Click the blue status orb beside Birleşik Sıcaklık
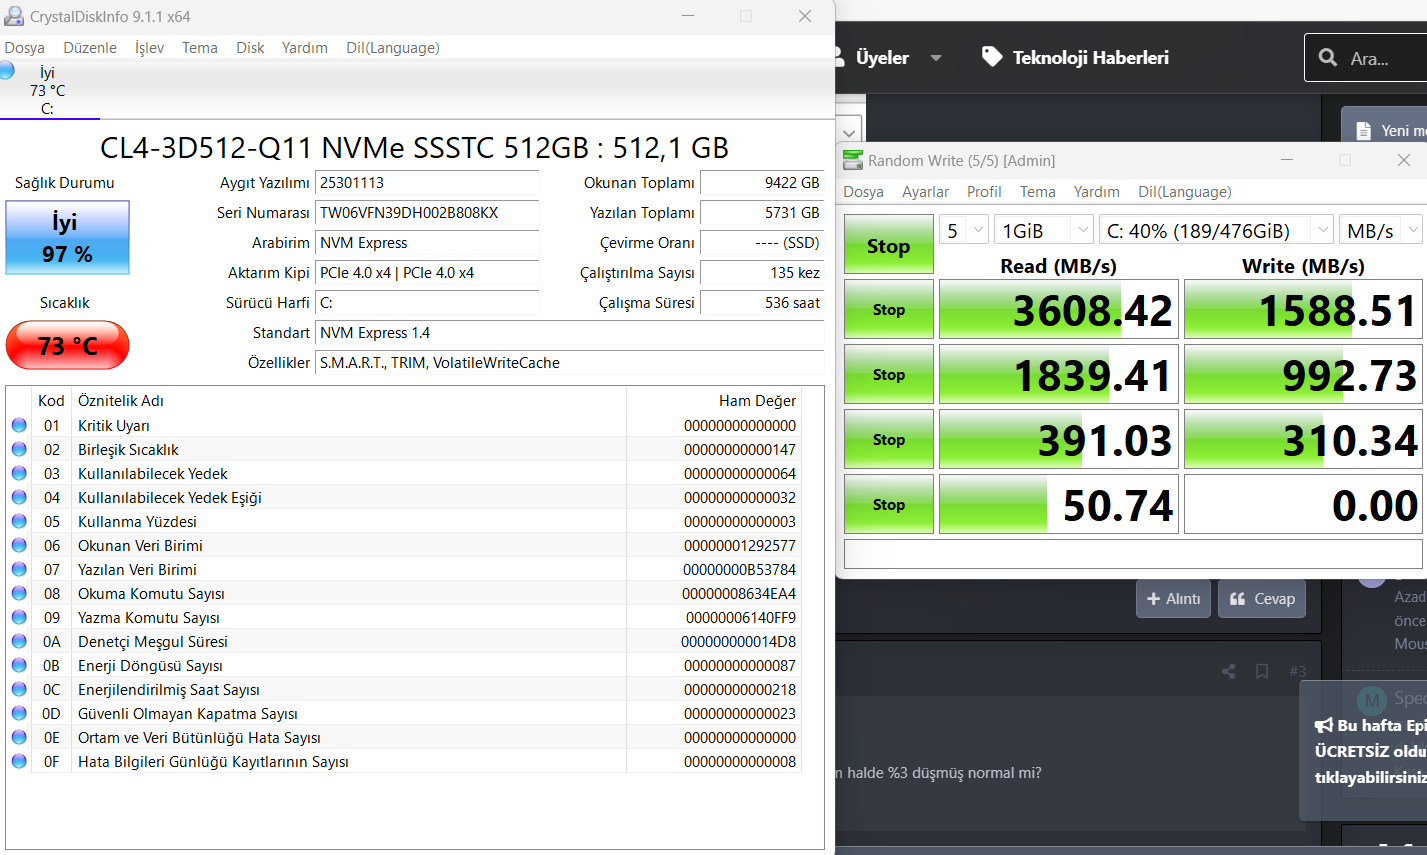This screenshot has height=855, width=1427. (19, 449)
